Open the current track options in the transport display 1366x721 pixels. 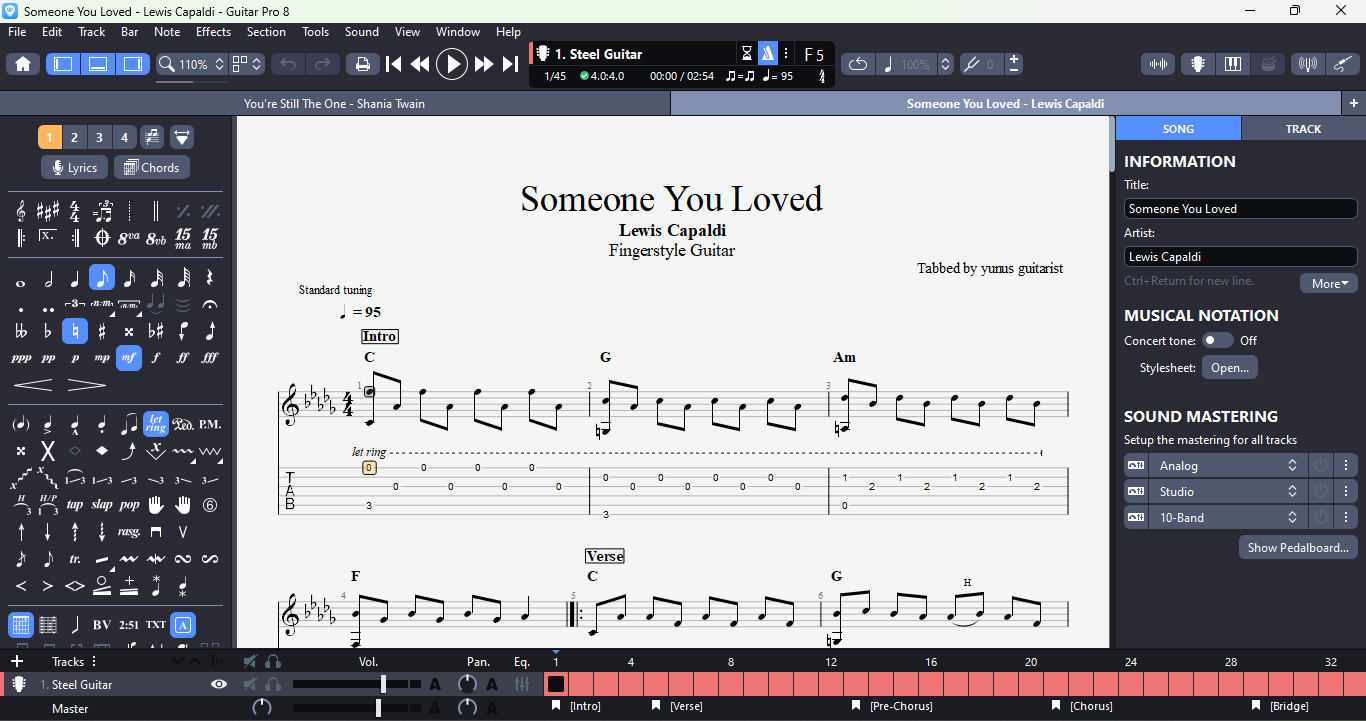pos(786,54)
